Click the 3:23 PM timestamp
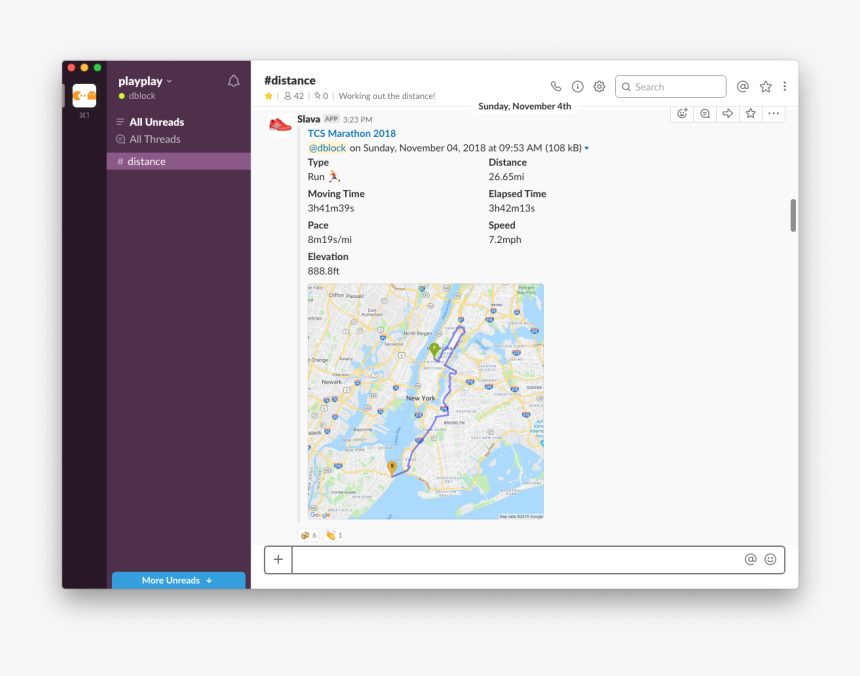The image size is (860, 676). [x=358, y=120]
